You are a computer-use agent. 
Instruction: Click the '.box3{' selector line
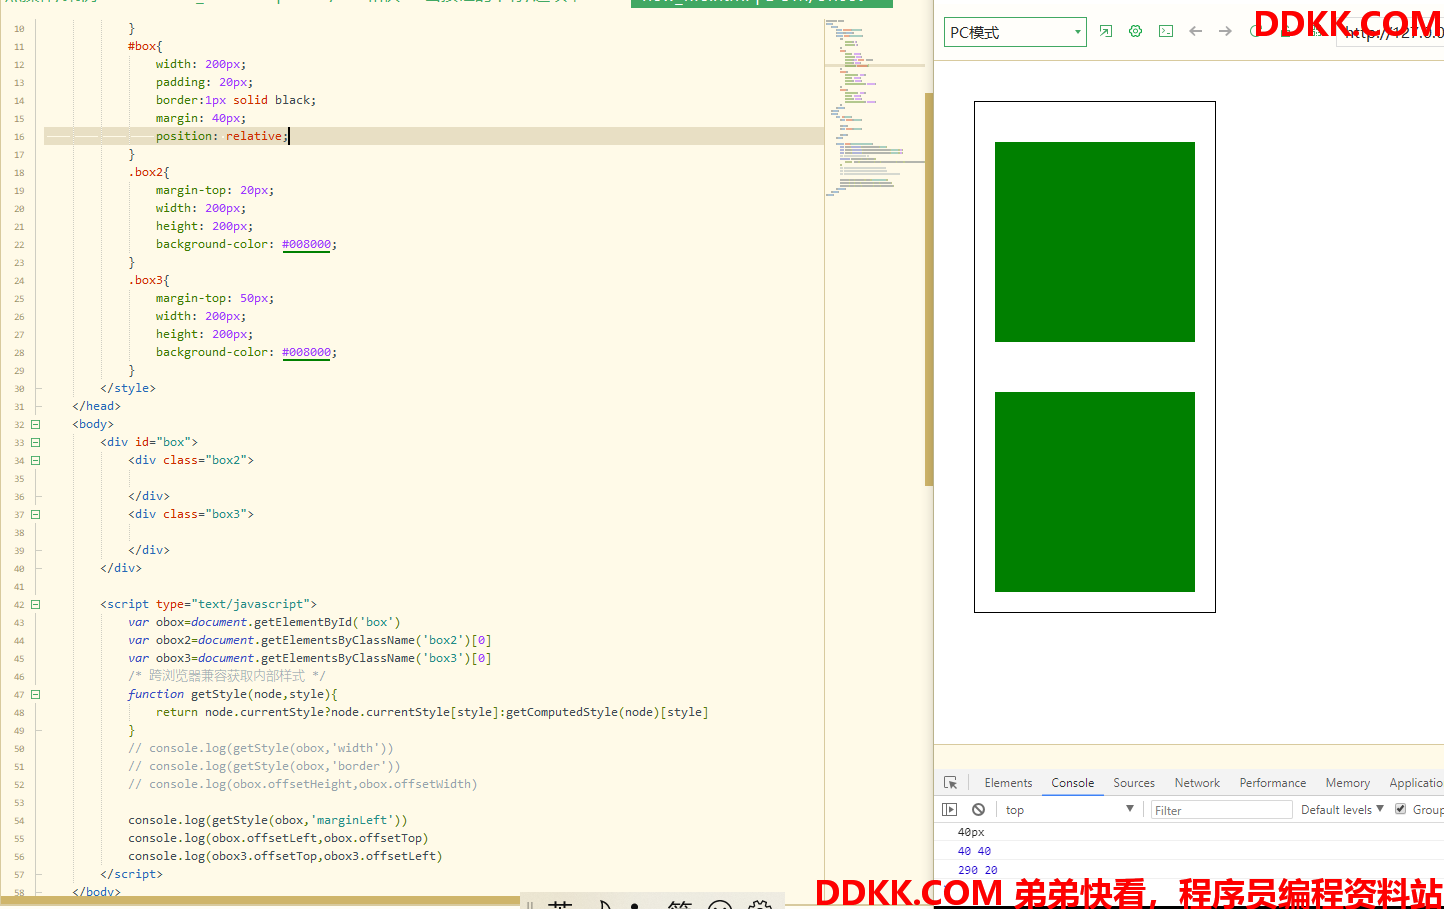pos(149,280)
